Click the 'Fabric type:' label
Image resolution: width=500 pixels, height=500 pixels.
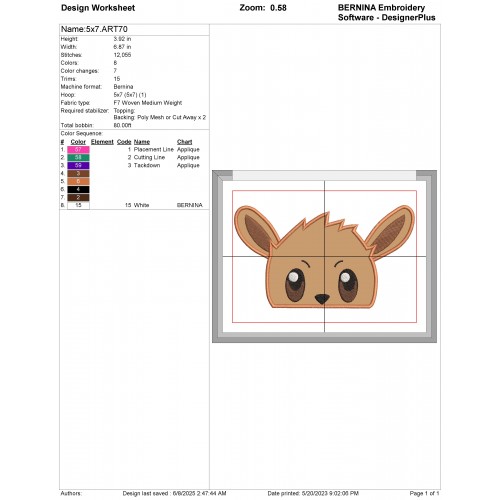(x=75, y=103)
